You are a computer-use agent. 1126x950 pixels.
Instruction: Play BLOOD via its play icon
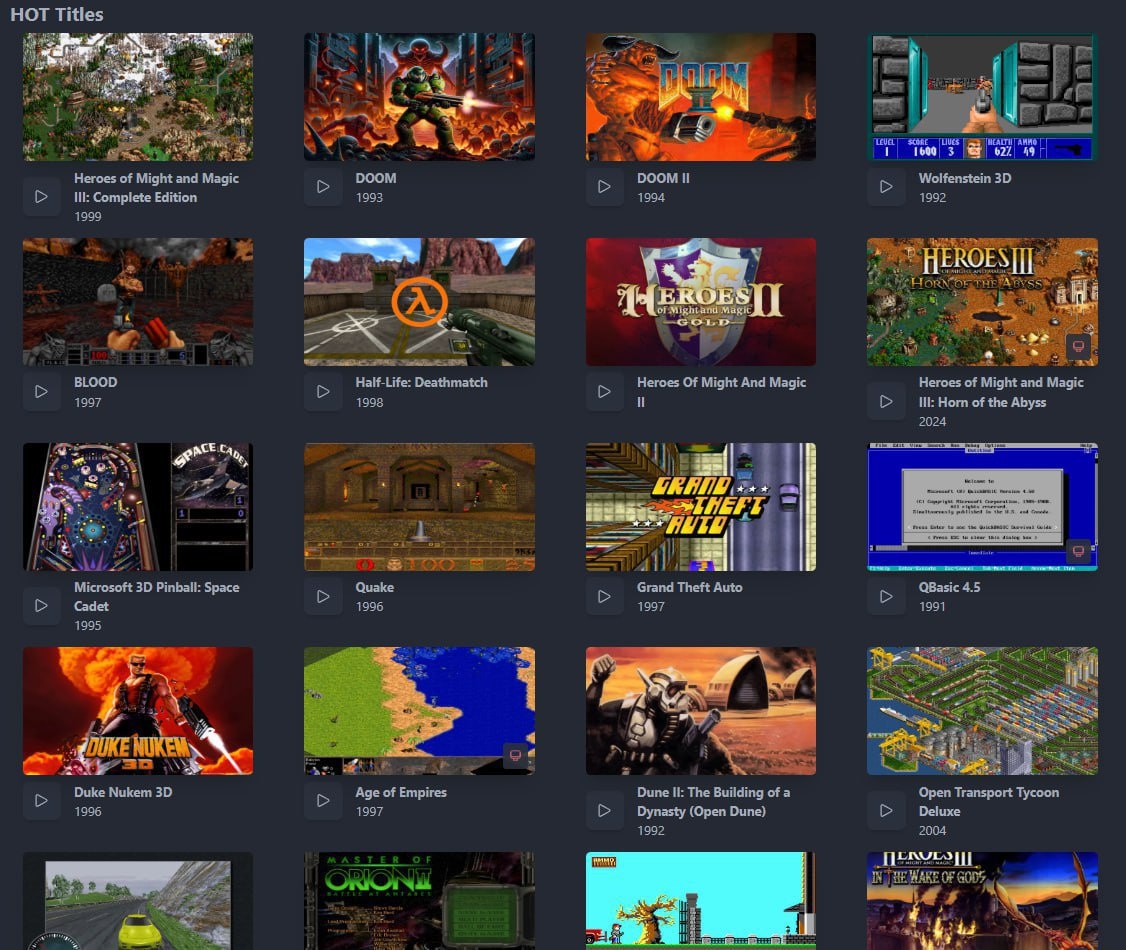[x=42, y=392]
